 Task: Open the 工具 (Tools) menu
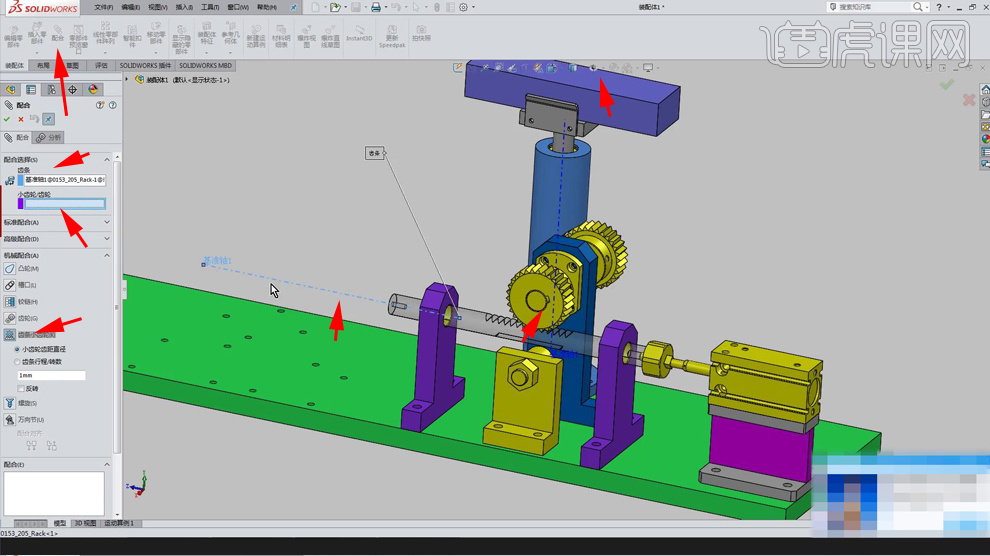(210, 7)
